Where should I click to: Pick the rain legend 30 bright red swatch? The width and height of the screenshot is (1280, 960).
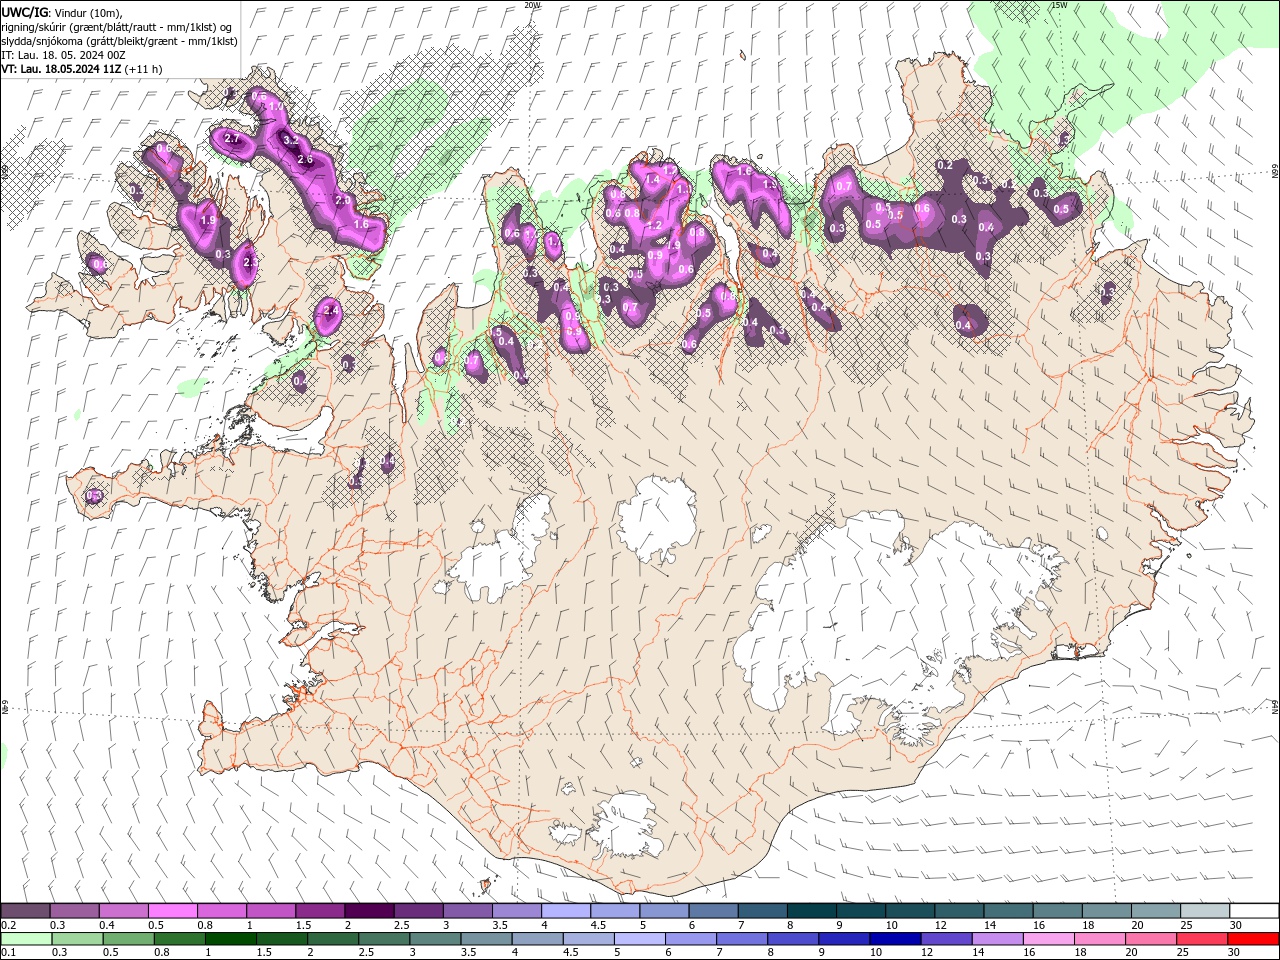click(x=1252, y=939)
